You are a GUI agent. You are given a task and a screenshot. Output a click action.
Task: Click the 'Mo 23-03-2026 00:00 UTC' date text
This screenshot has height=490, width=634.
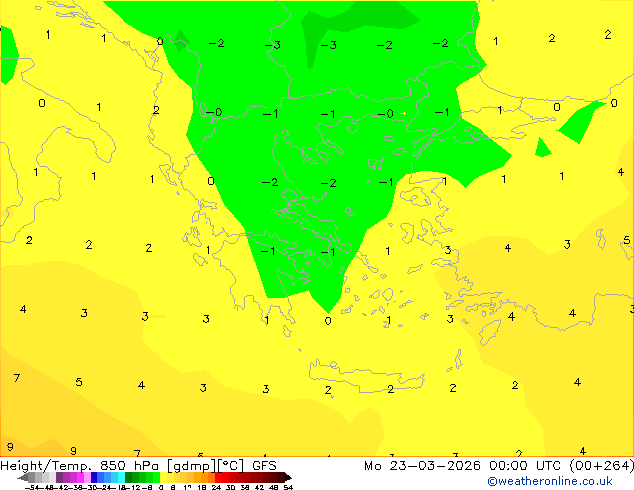tap(465, 466)
